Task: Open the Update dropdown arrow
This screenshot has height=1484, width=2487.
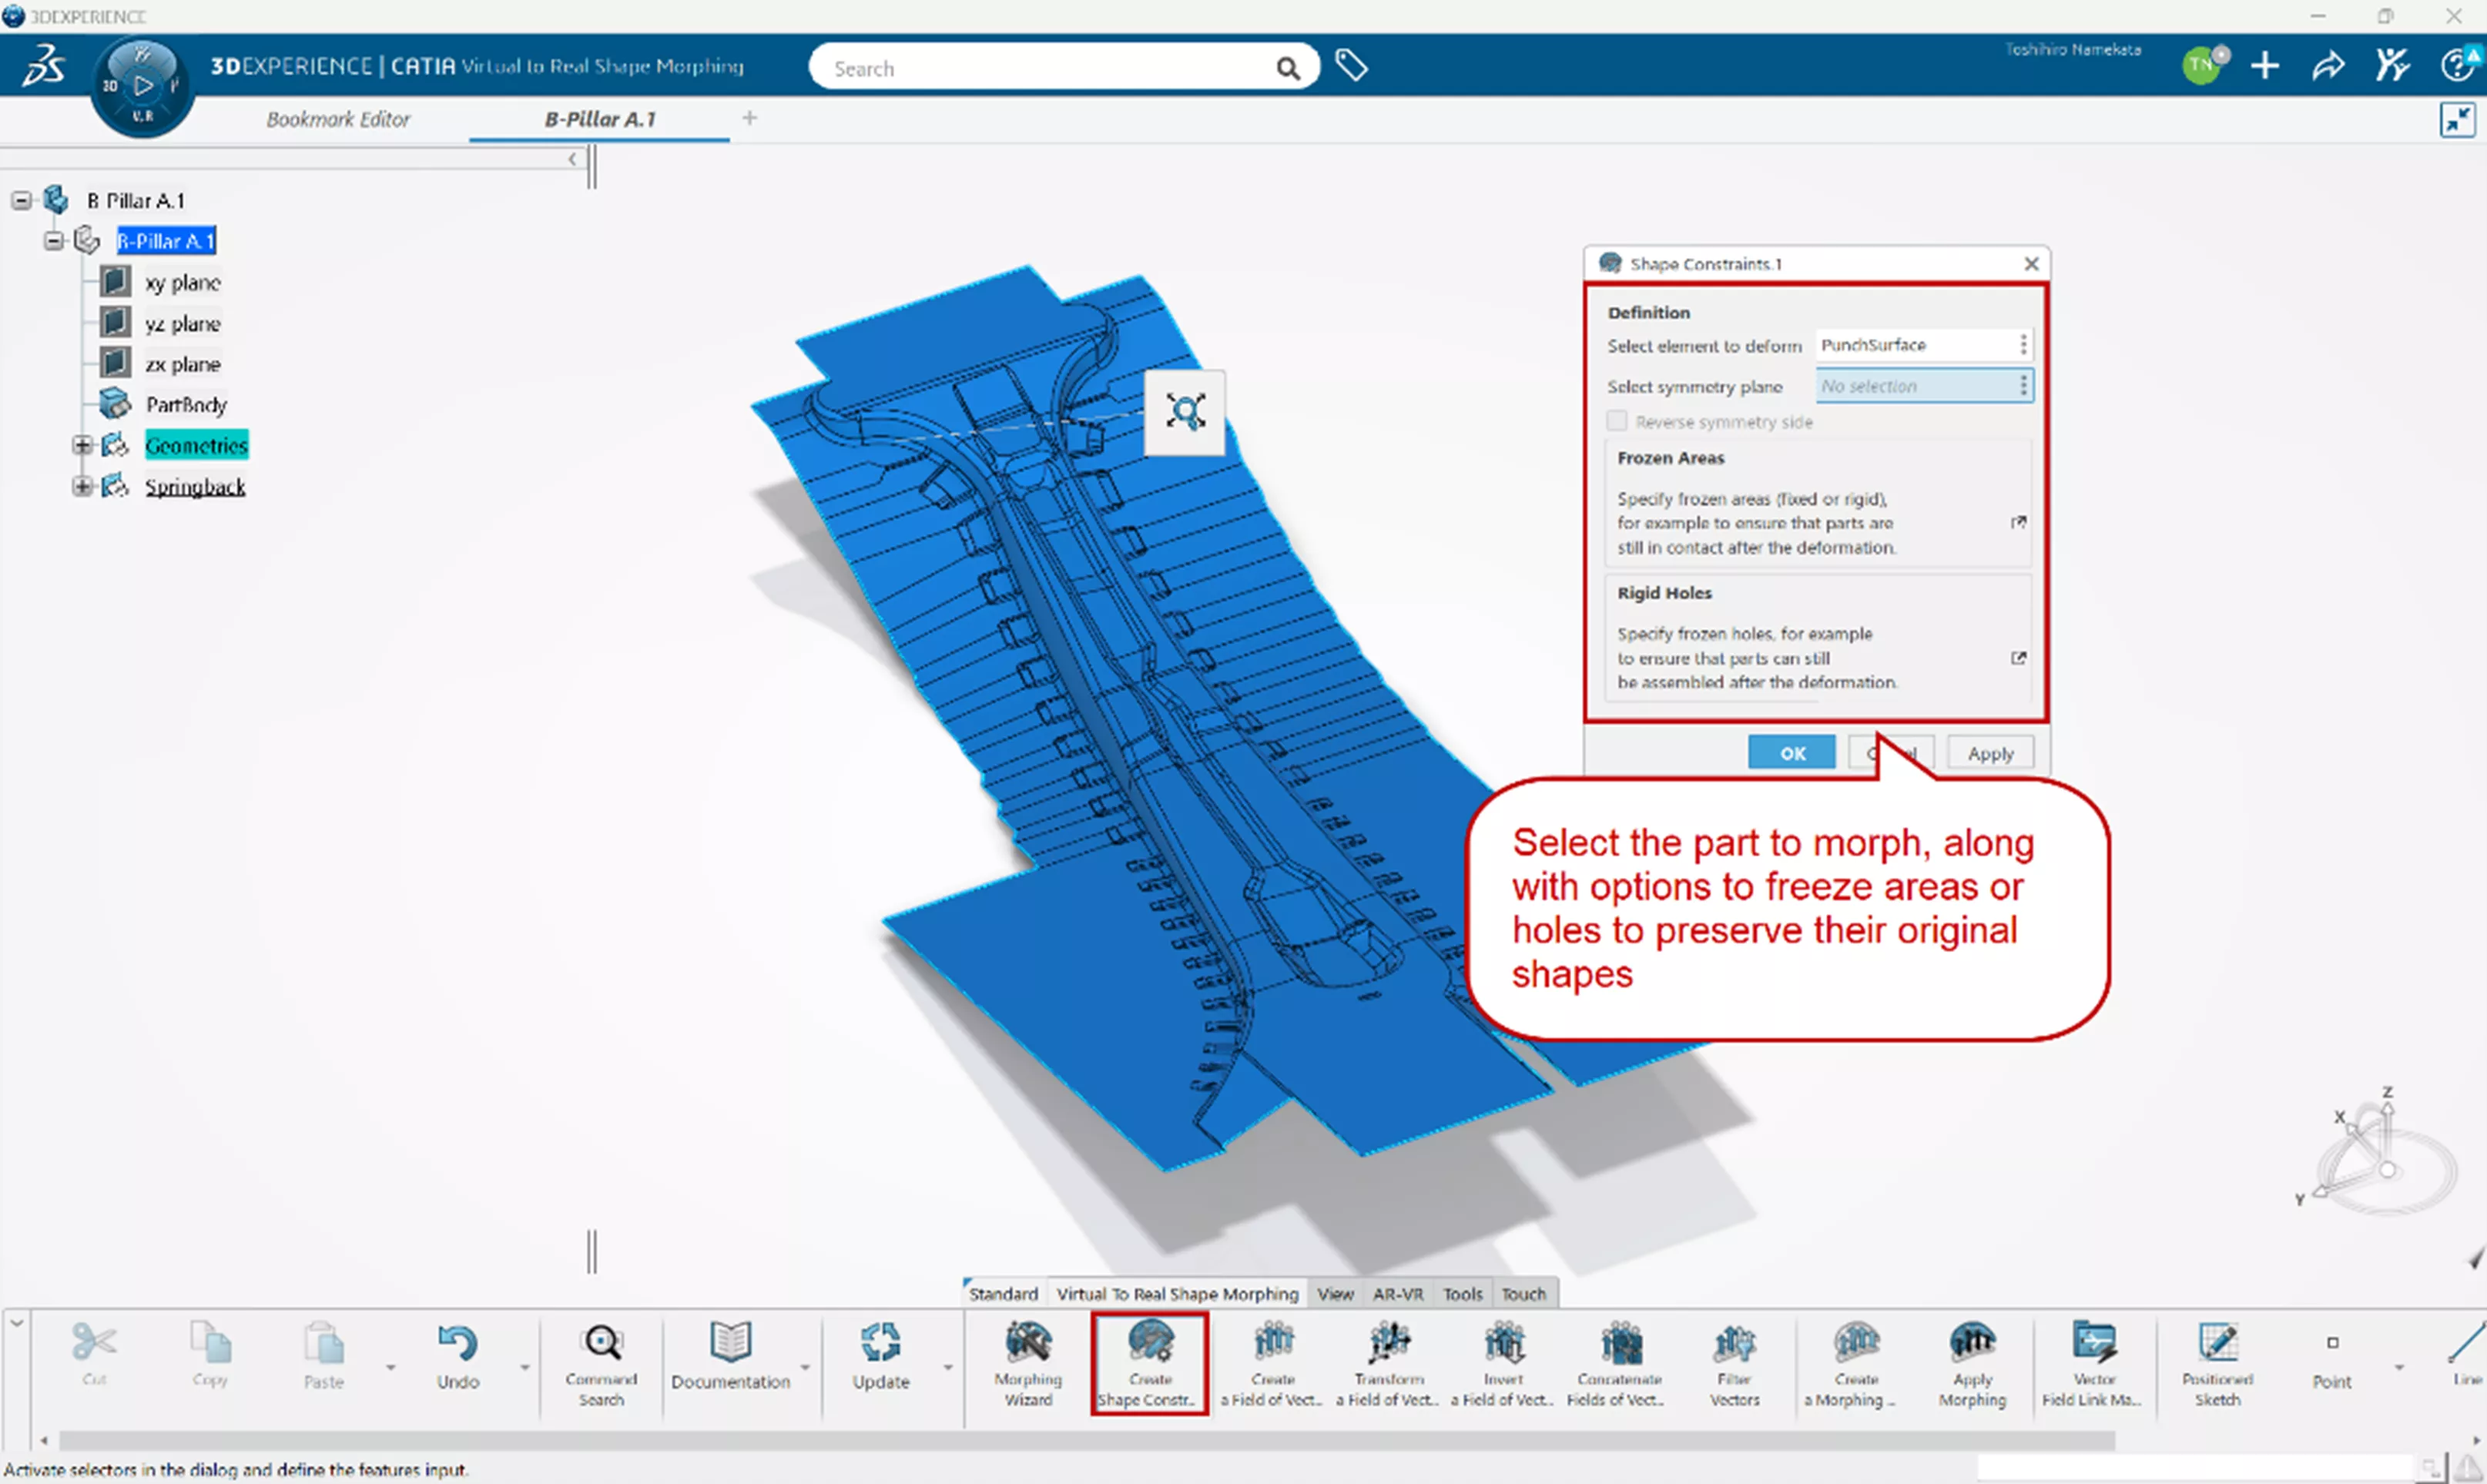Action: (x=947, y=1367)
